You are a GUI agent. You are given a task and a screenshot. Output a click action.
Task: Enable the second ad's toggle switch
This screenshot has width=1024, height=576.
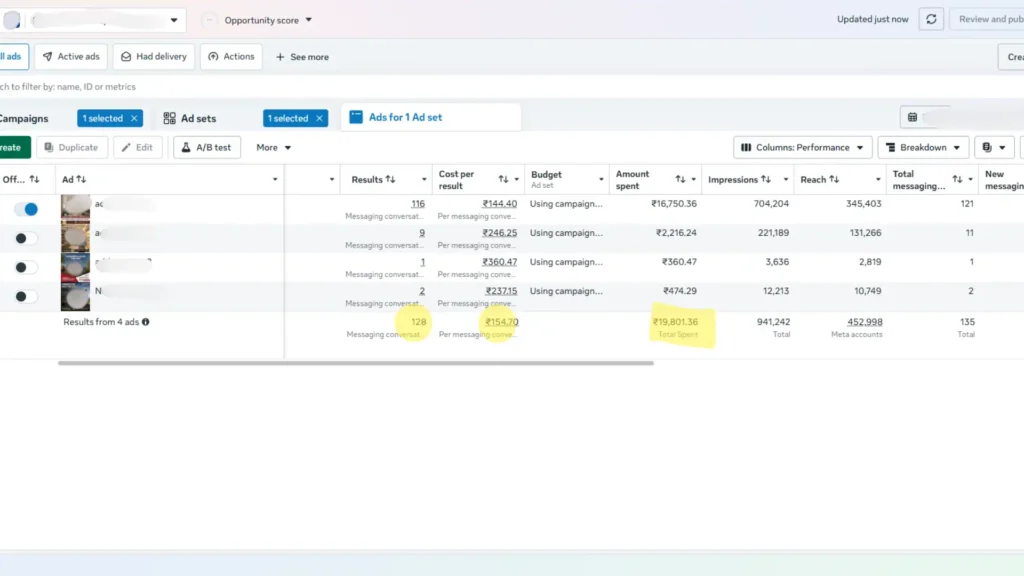pyautogui.click(x=27, y=238)
